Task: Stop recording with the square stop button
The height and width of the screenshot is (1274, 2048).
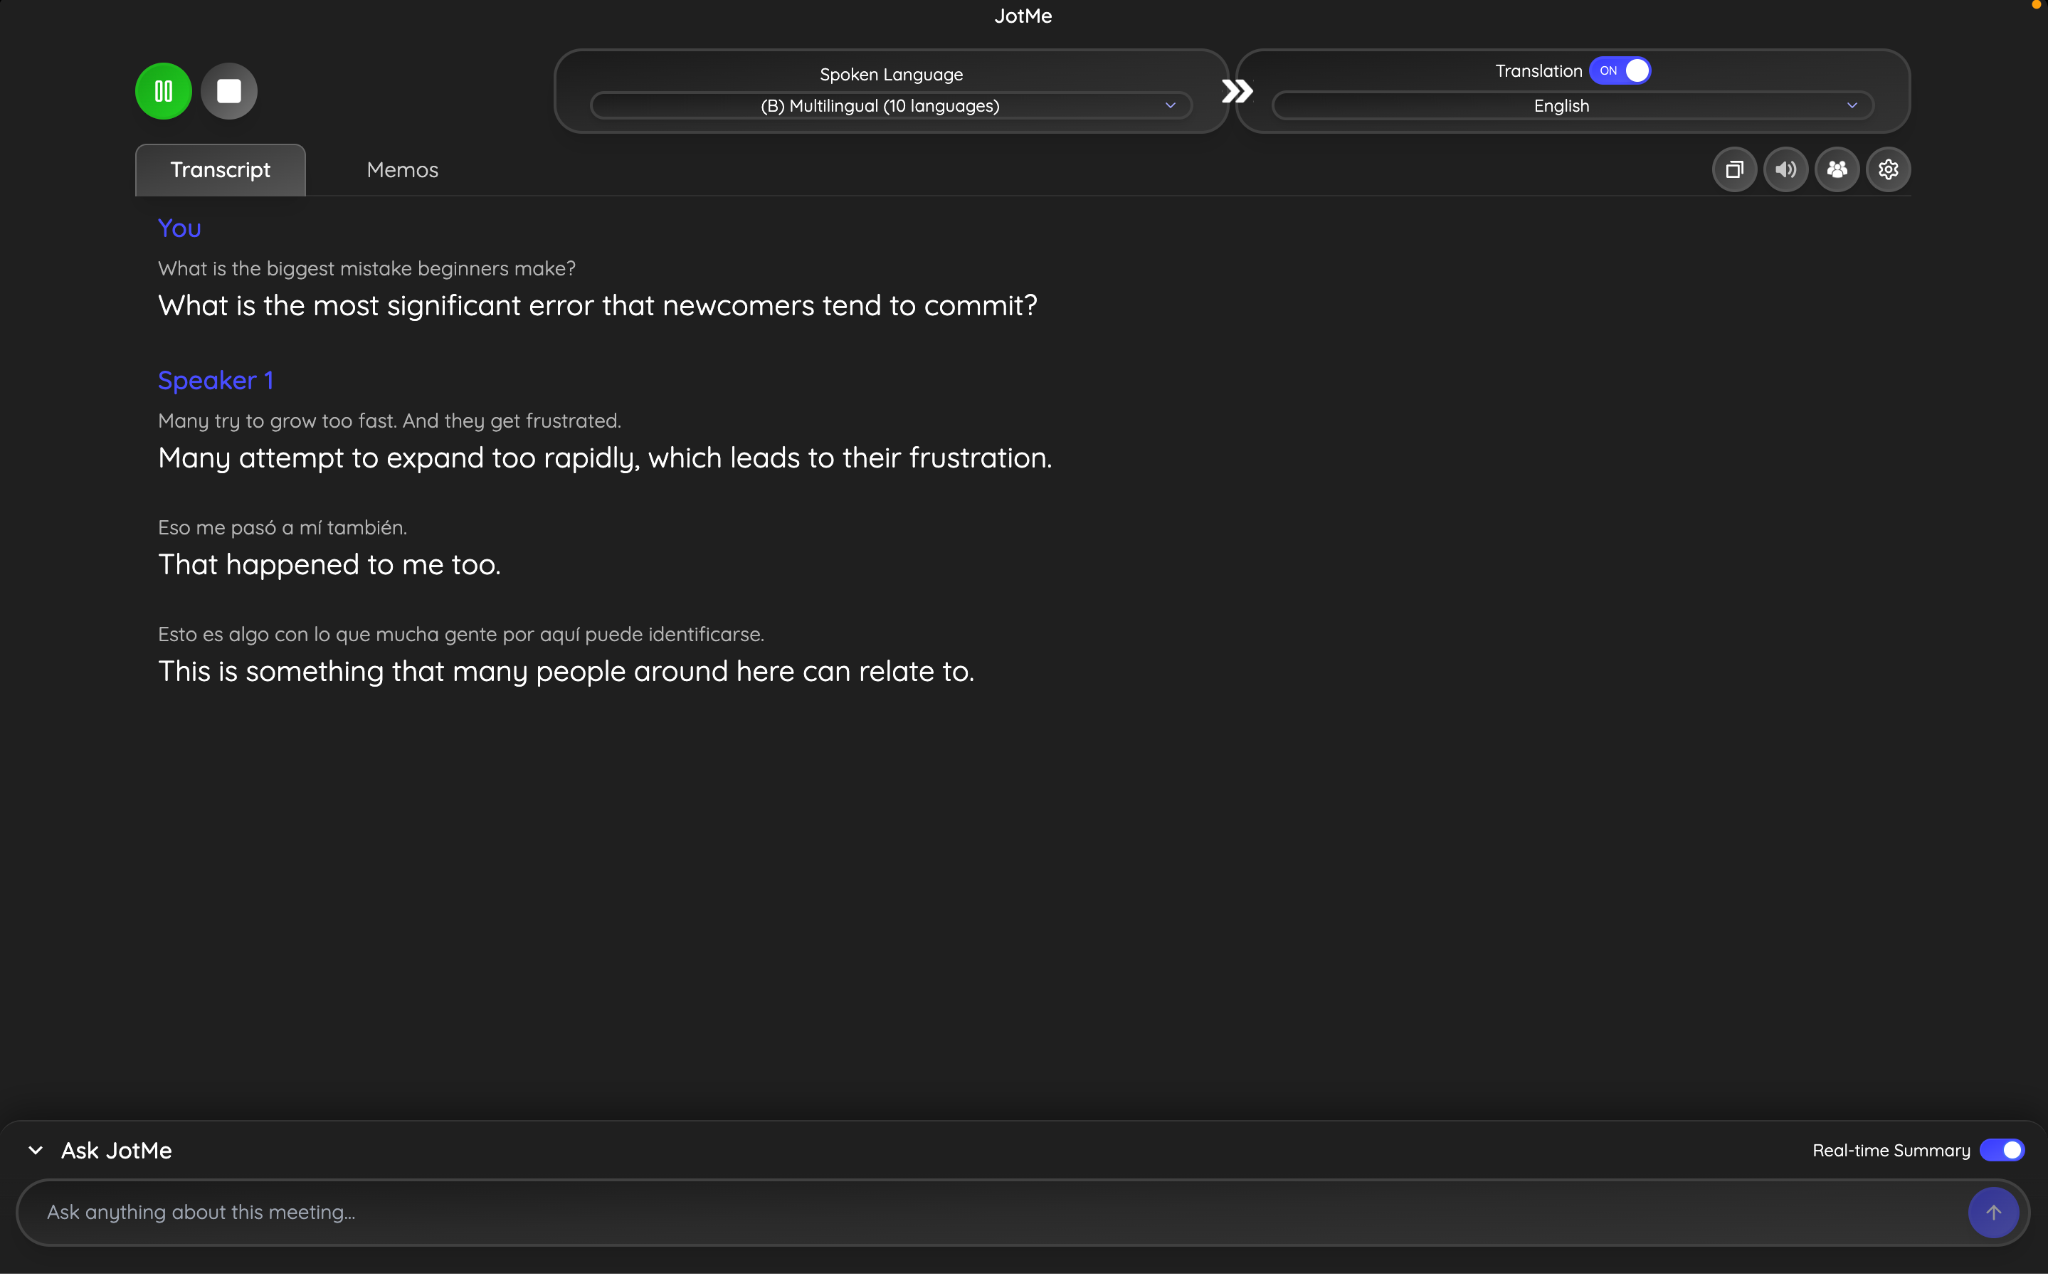Action: [x=229, y=91]
